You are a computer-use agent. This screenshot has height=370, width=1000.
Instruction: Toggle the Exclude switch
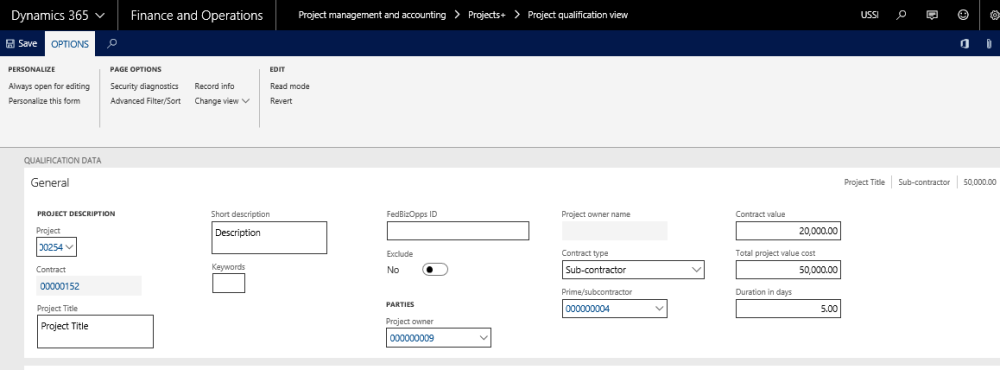[x=435, y=269]
